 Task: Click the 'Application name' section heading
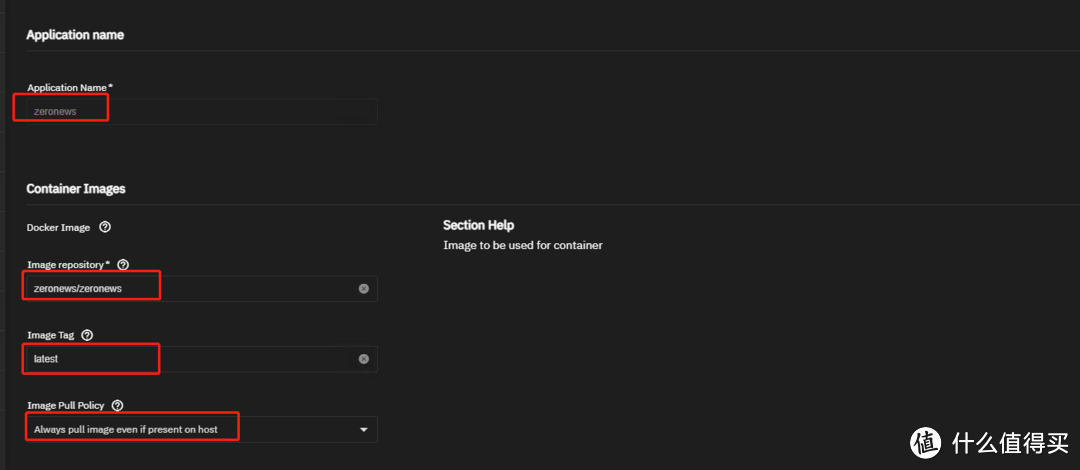pyautogui.click(x=75, y=35)
